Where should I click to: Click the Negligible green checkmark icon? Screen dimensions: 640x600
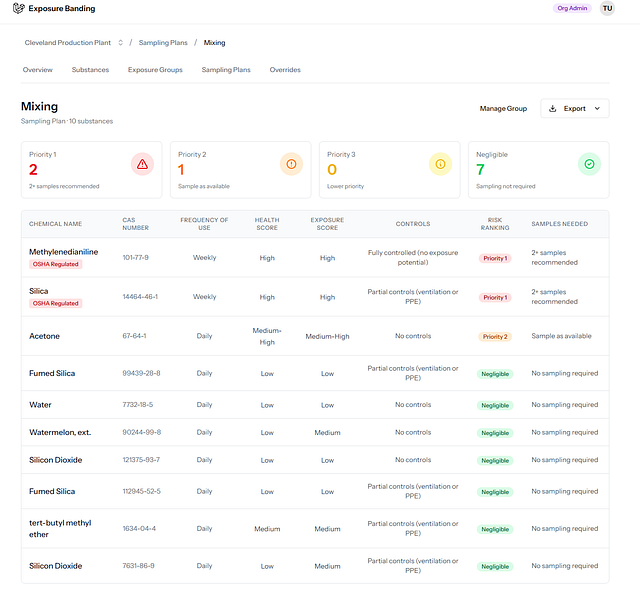click(589, 164)
